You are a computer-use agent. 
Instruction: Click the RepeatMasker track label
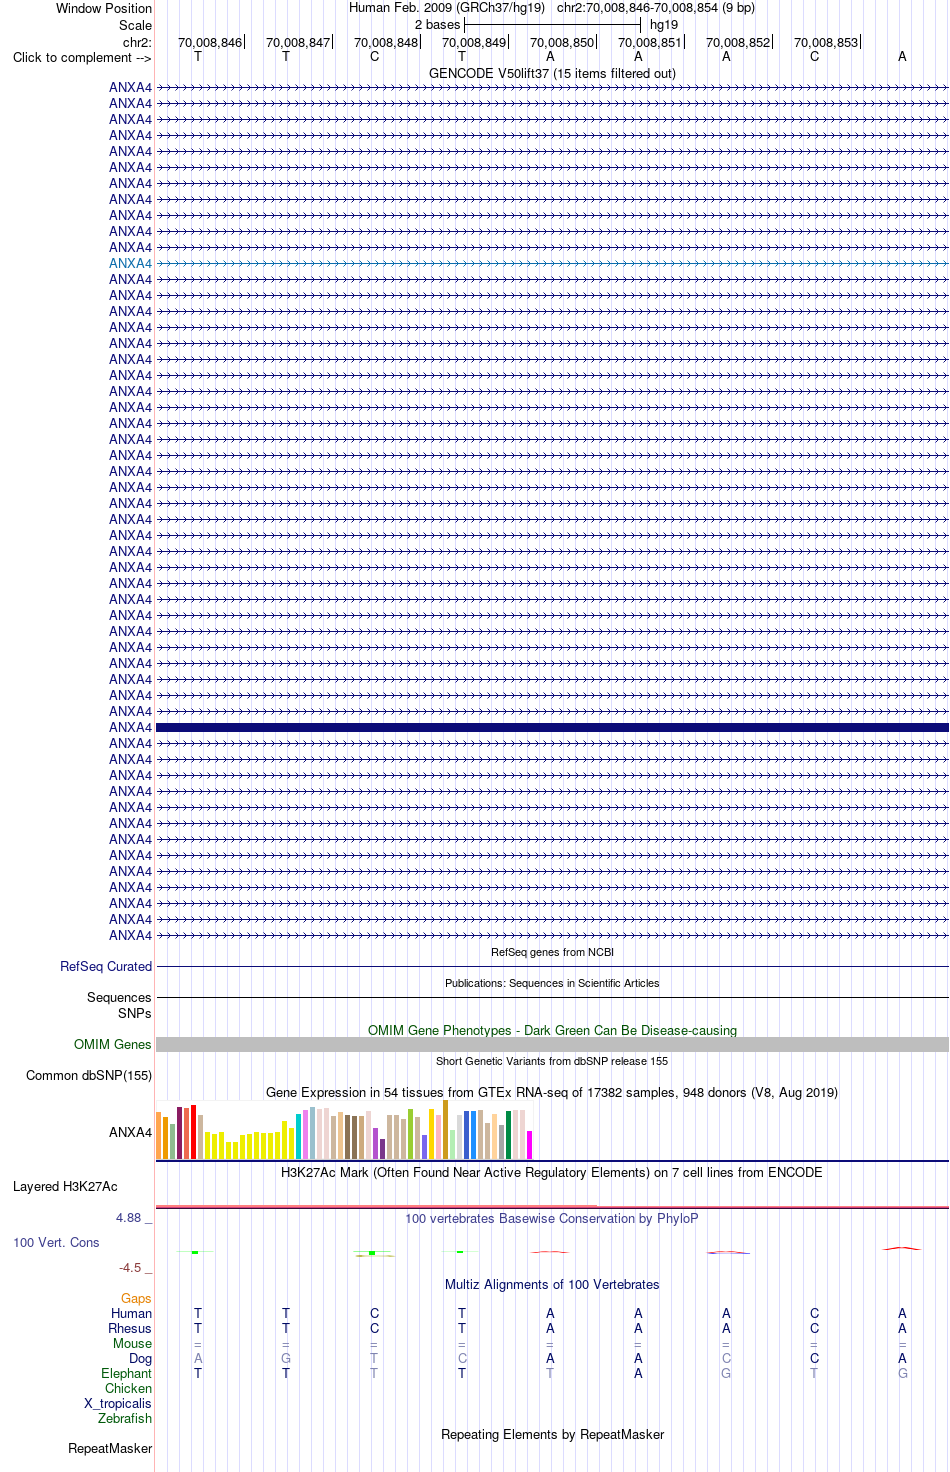[110, 1448]
